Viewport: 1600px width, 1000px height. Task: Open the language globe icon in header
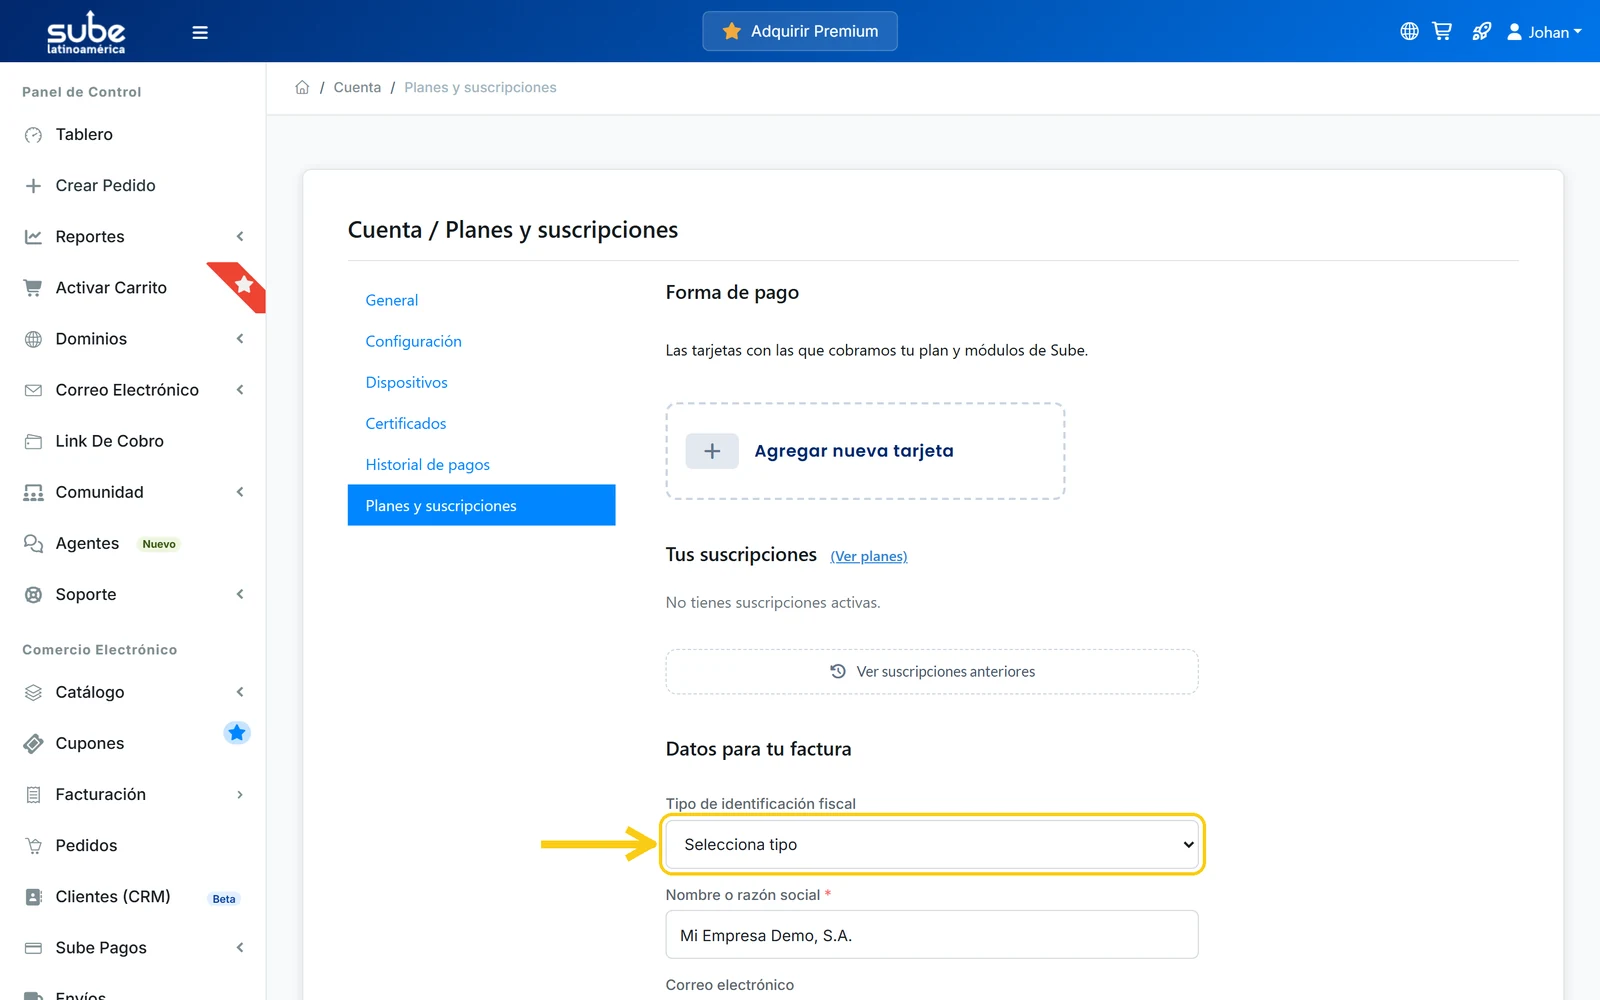point(1409,31)
